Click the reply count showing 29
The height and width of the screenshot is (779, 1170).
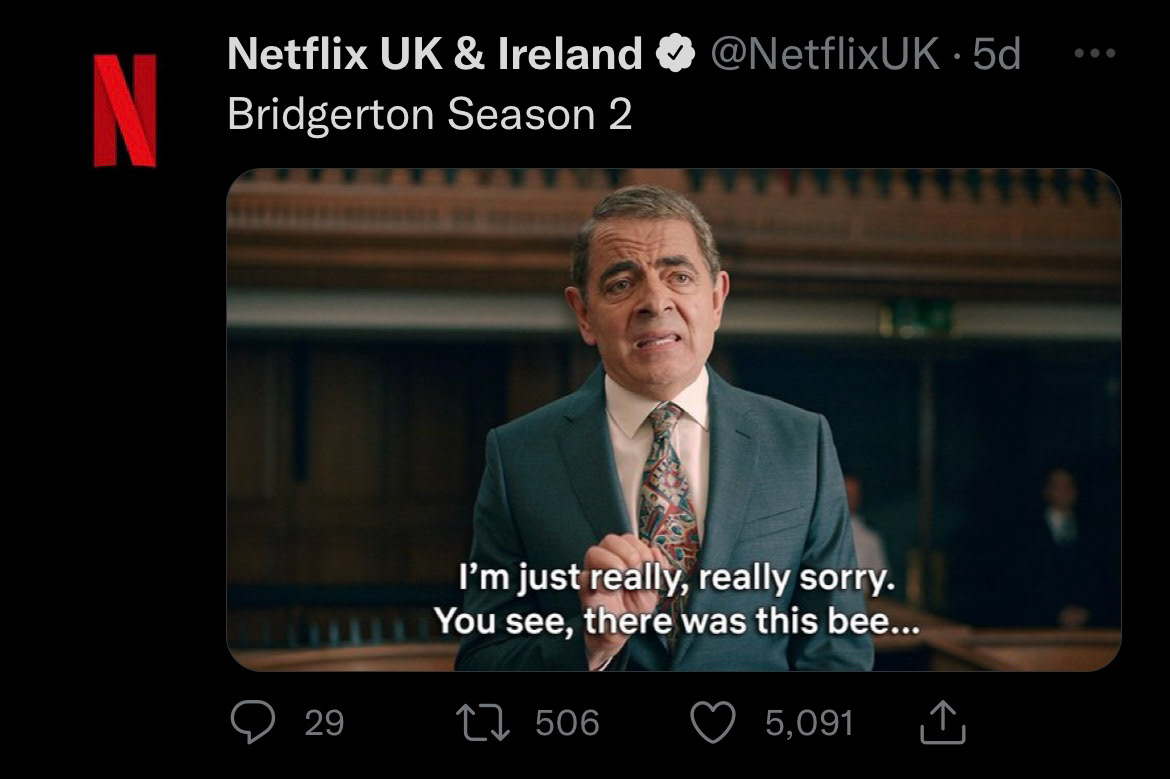pyautogui.click(x=323, y=722)
